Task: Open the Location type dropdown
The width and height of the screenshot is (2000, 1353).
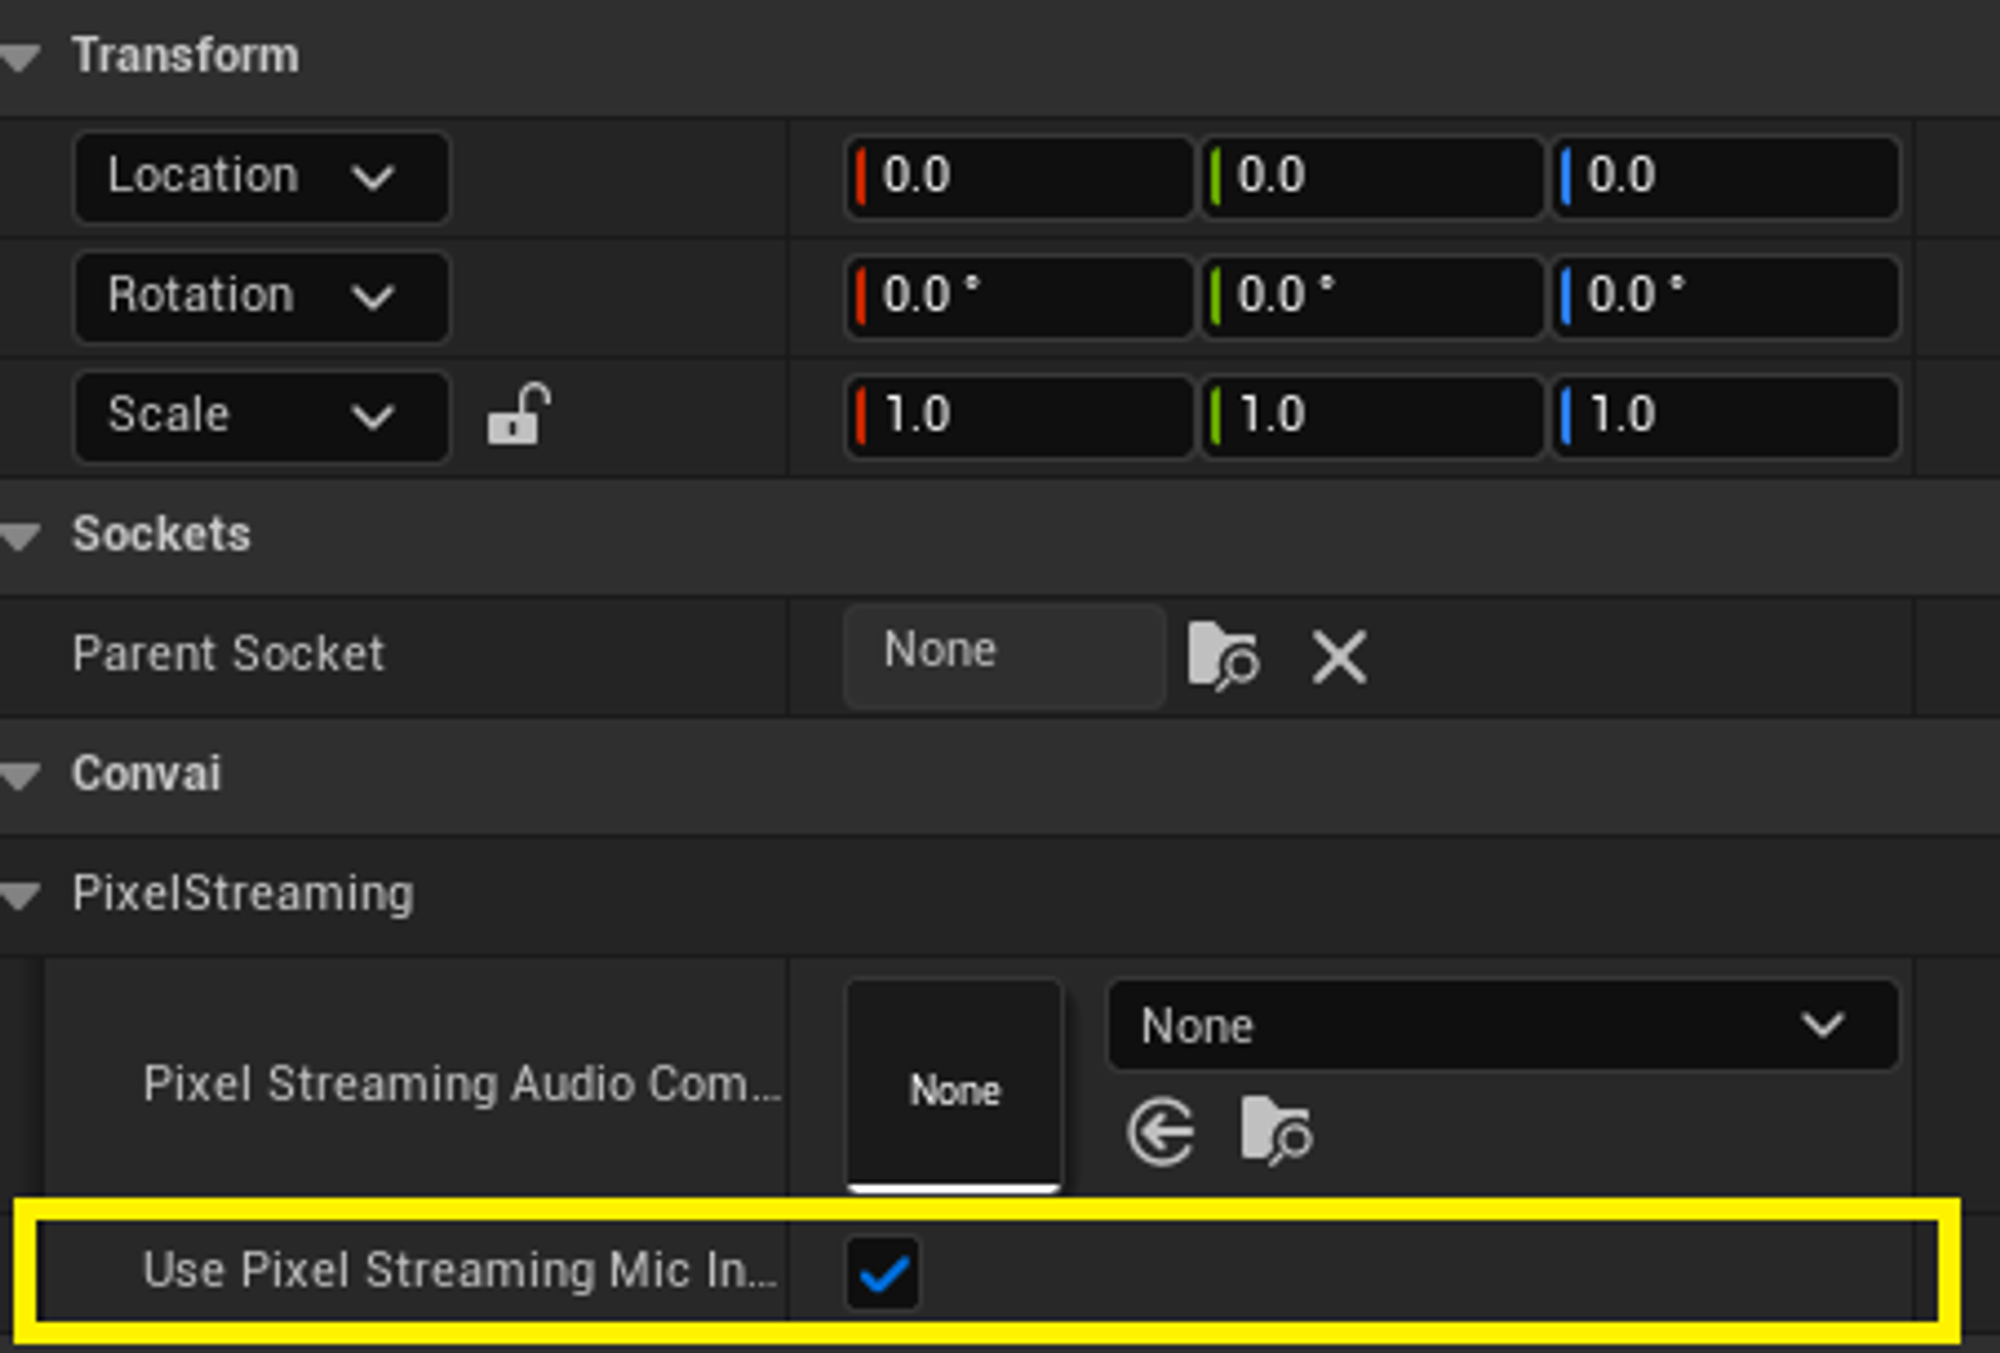Action: 262,177
